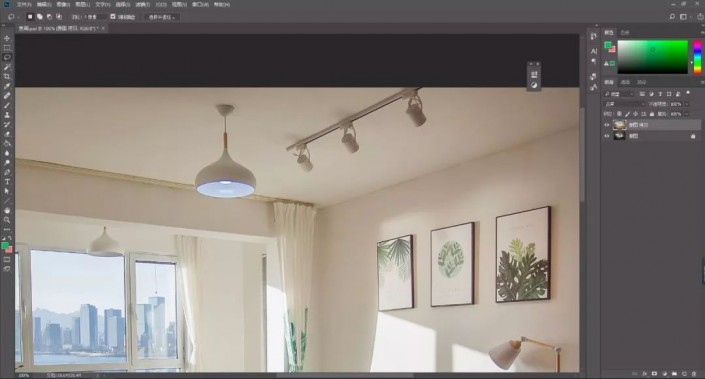Select the Horizontal Type tool
The image size is (705, 379).
[7, 182]
